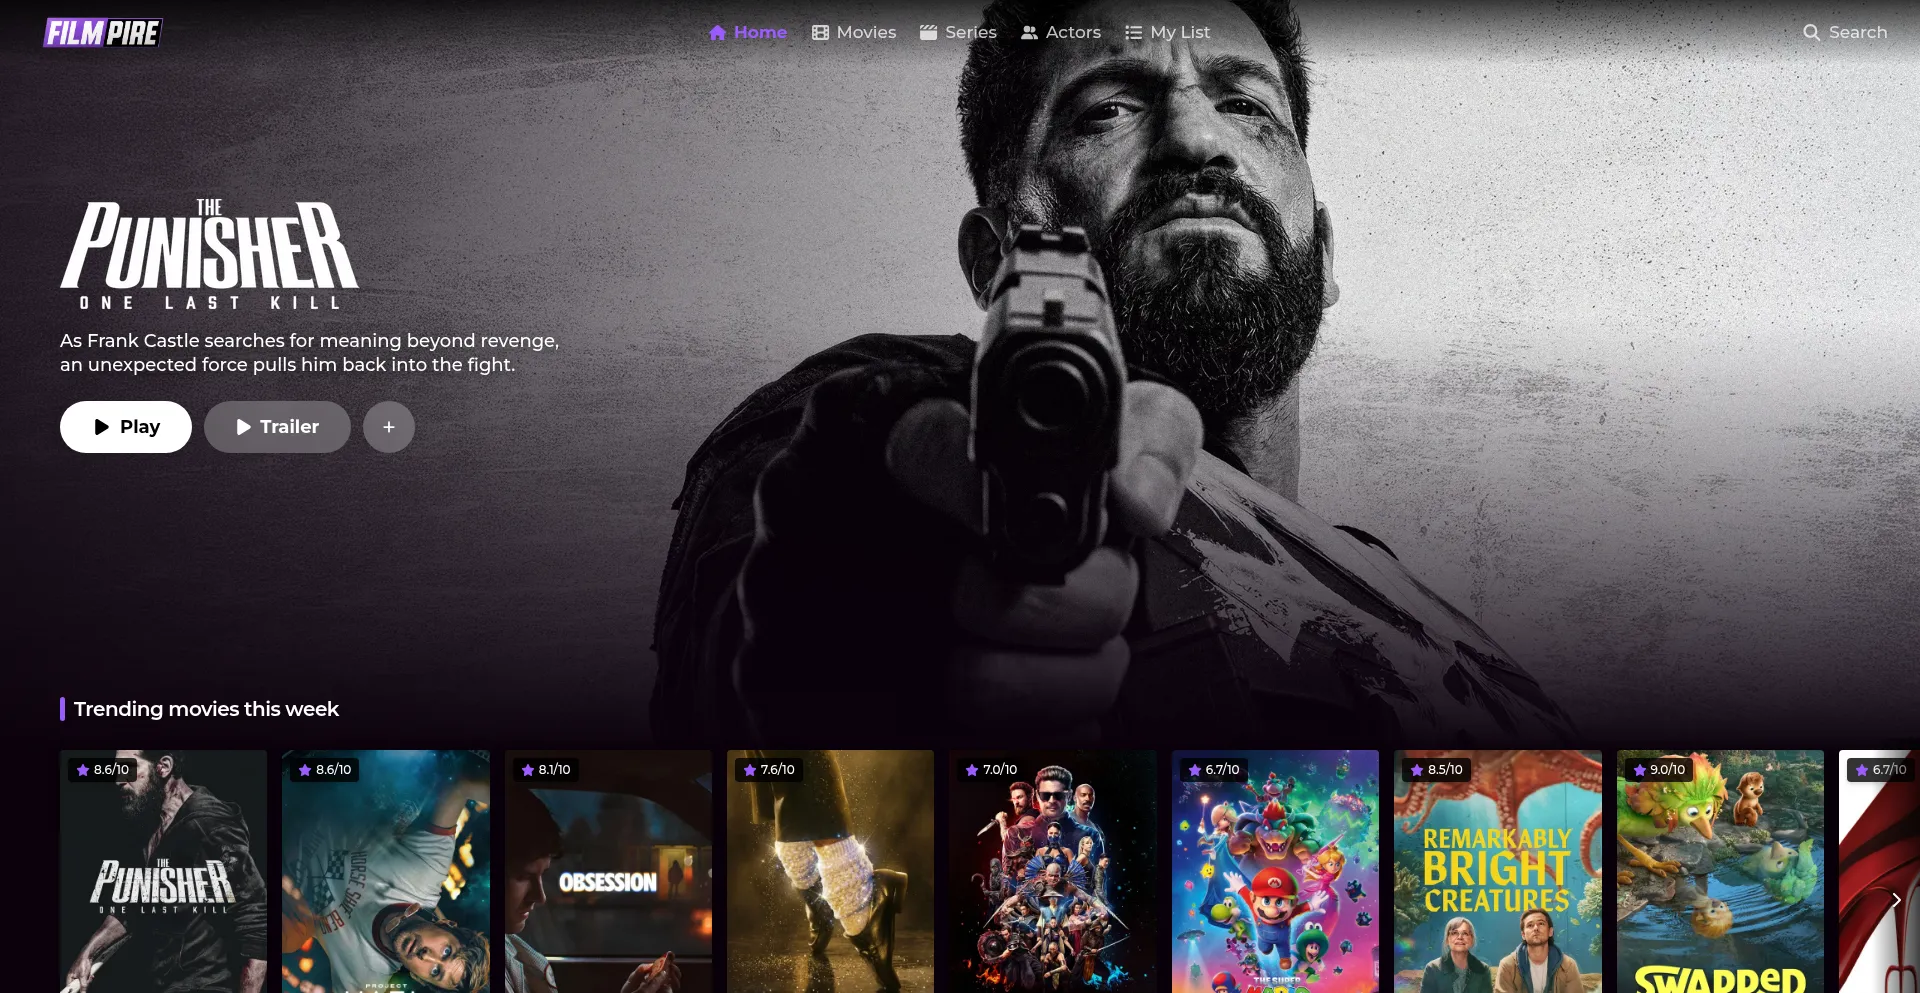The height and width of the screenshot is (993, 1920).
Task: Open the Series section
Action: click(x=958, y=32)
